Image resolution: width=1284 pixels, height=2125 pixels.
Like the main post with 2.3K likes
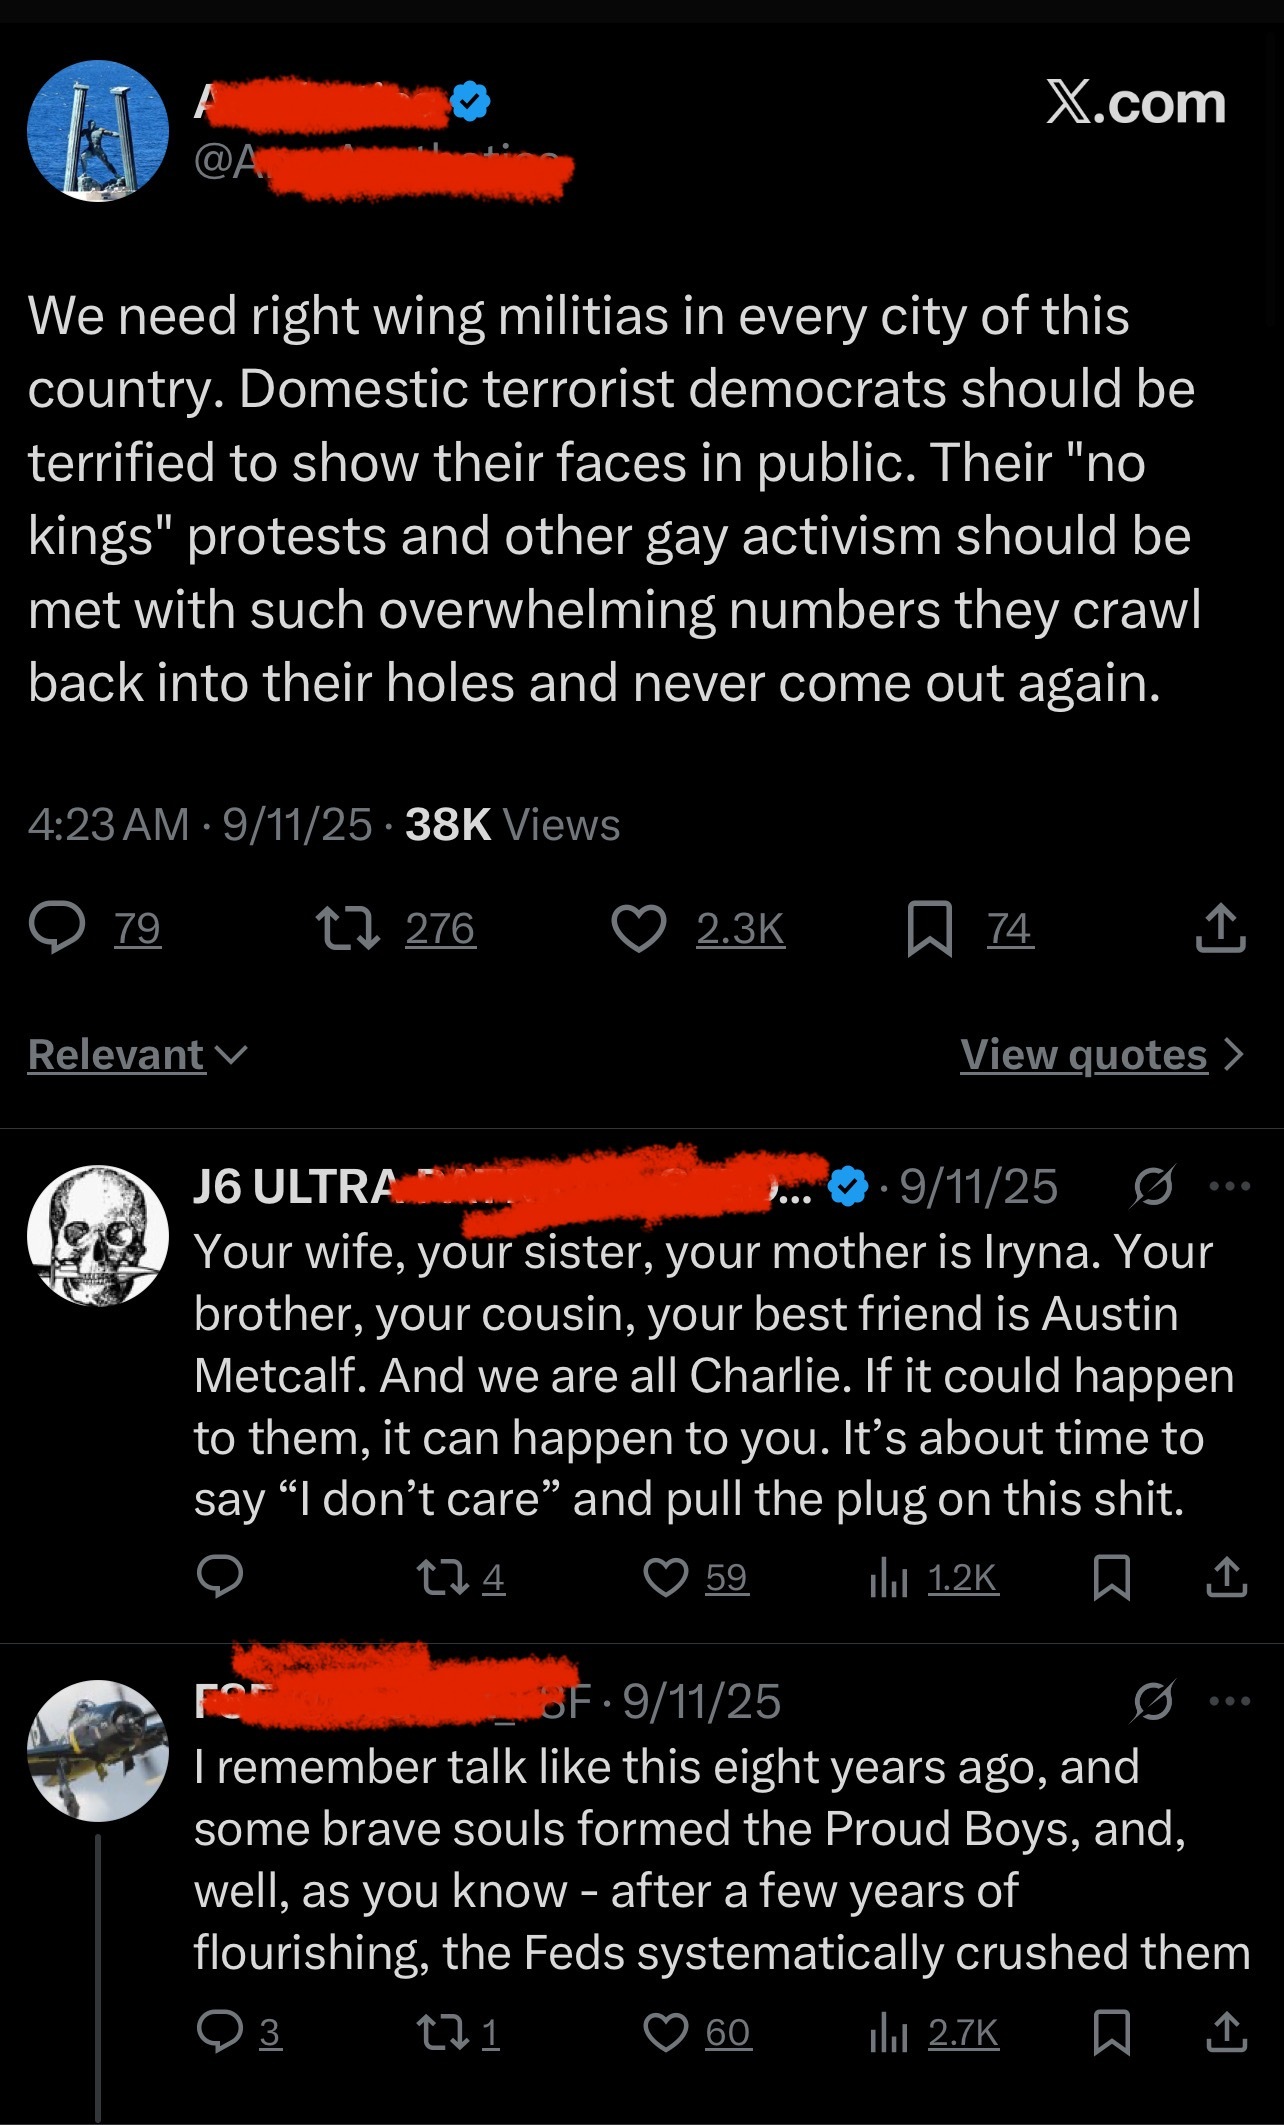[x=640, y=929]
